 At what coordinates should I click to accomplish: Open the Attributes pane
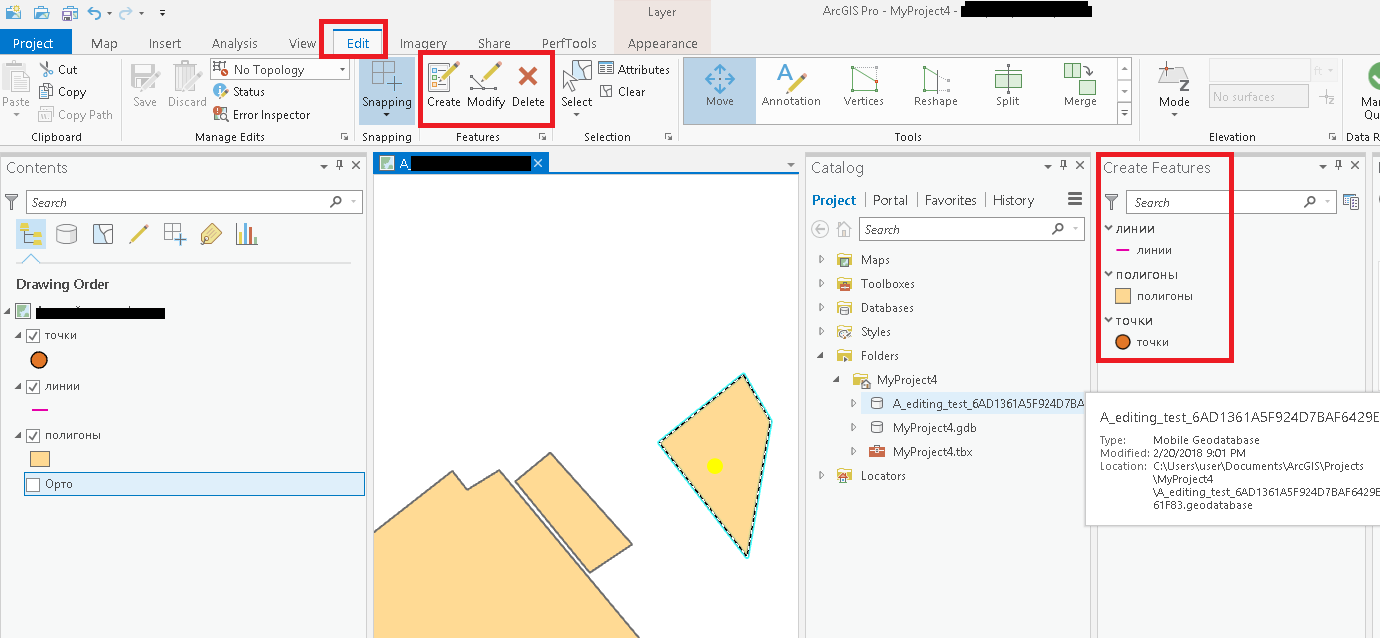click(634, 69)
